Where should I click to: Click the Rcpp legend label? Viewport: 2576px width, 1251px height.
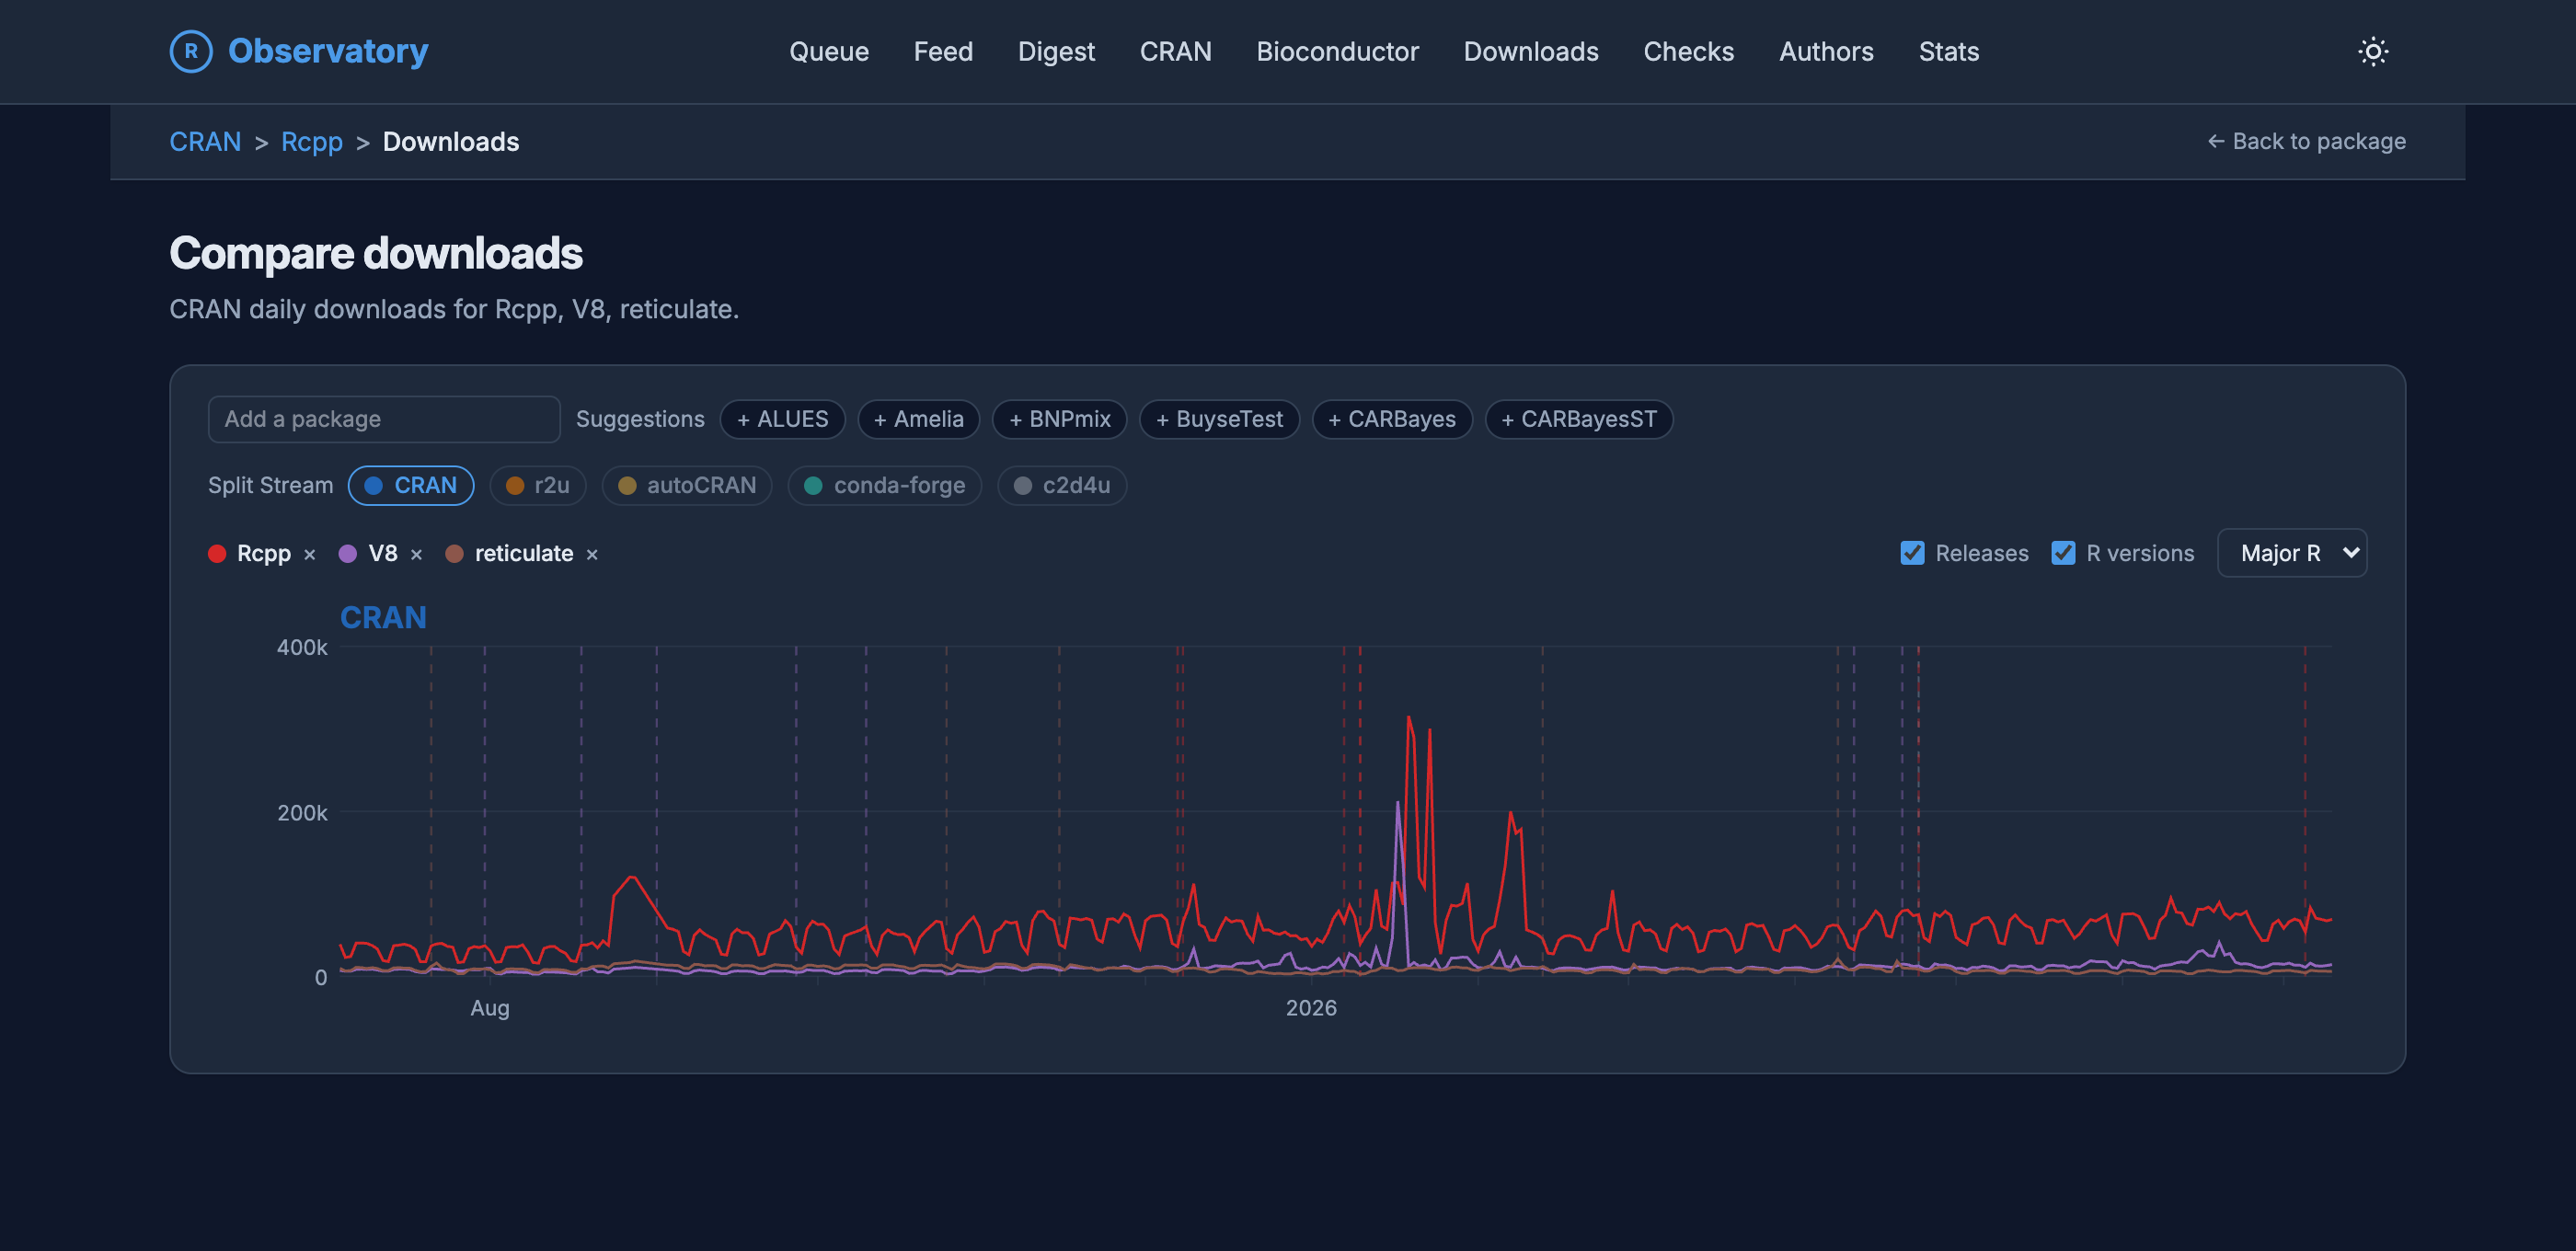(x=264, y=553)
